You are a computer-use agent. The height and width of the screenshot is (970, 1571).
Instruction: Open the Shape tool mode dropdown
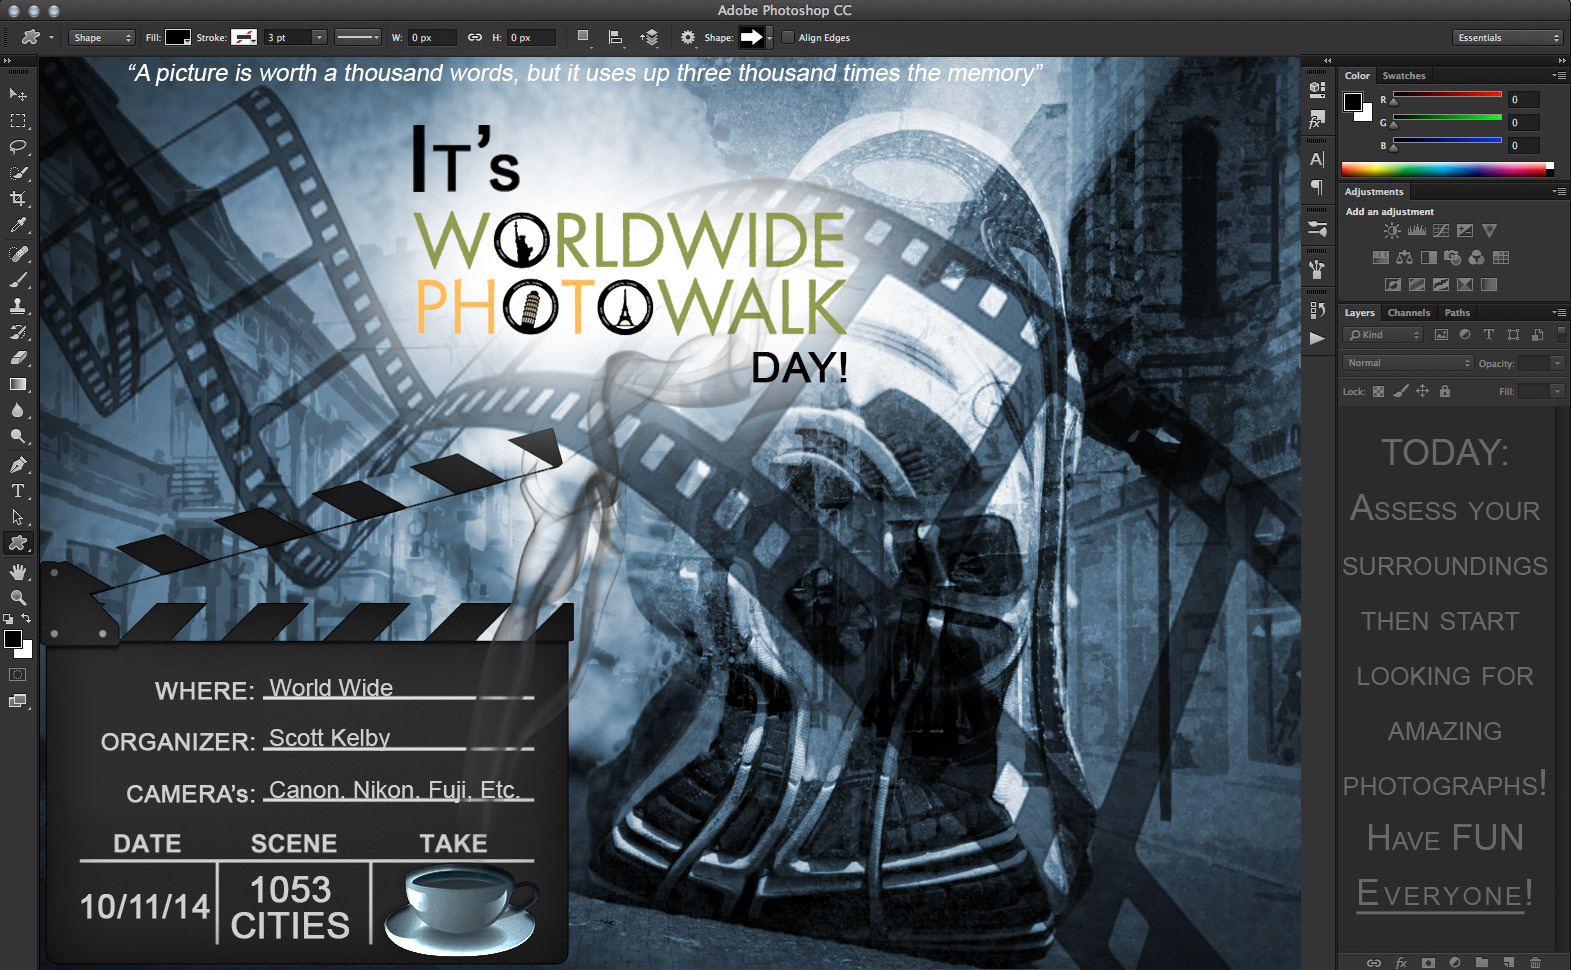pos(101,37)
